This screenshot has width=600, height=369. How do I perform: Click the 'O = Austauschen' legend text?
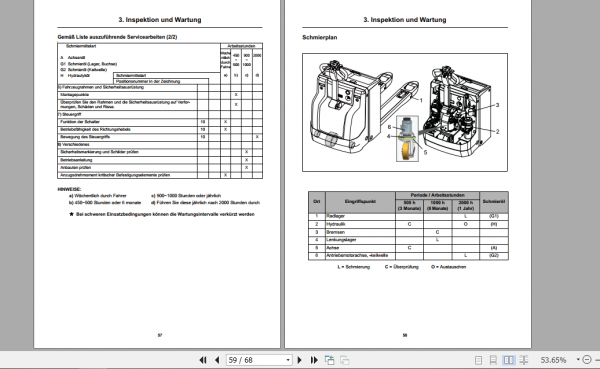point(448,267)
